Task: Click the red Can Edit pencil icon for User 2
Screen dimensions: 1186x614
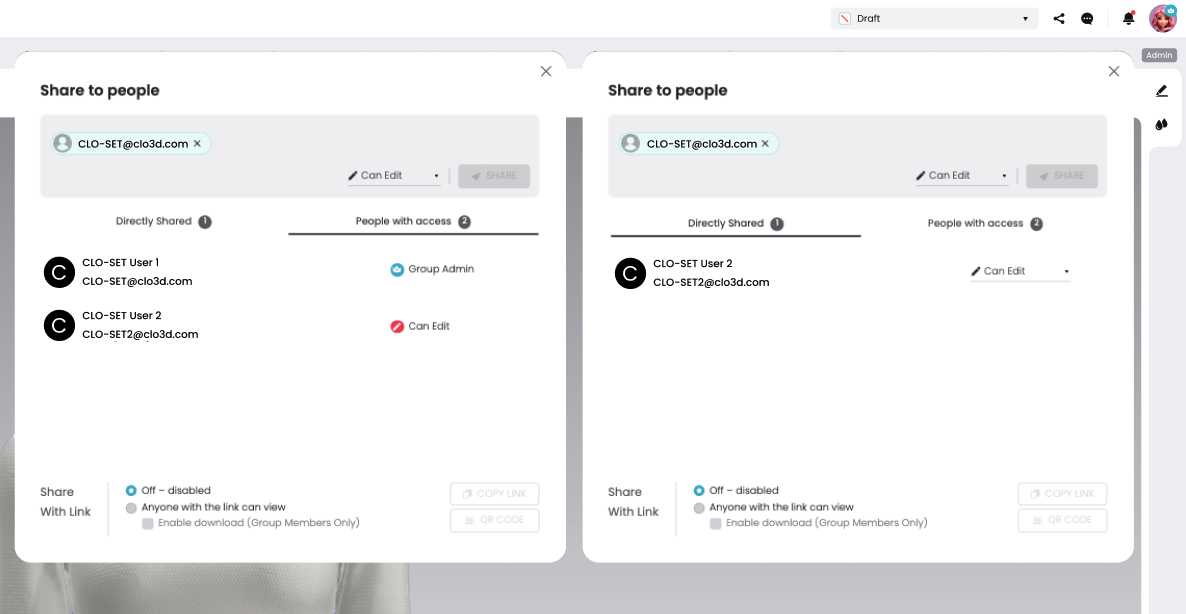Action: (397, 327)
